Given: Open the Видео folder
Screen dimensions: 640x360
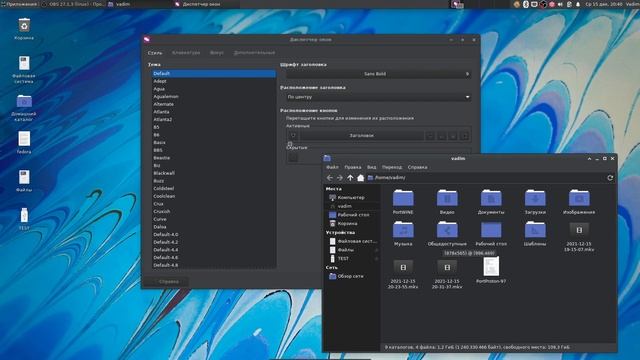Looking at the screenshot, I should click(447, 202).
